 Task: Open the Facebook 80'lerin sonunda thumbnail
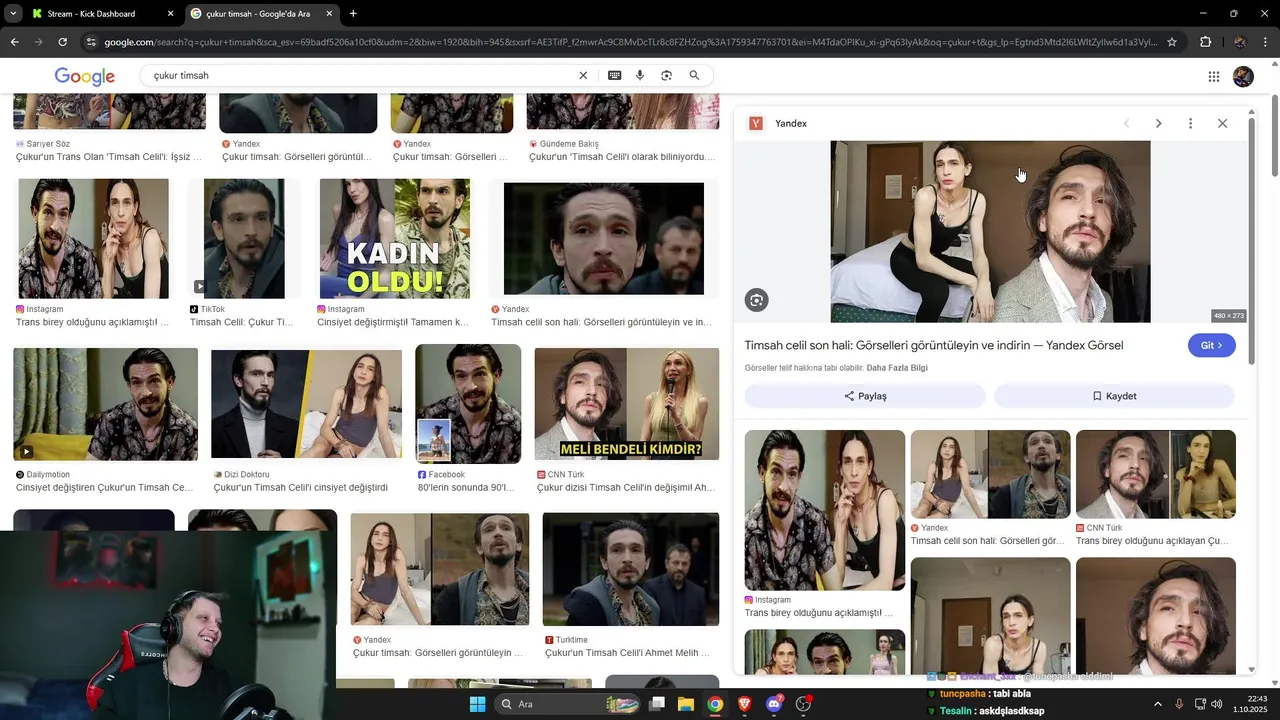[468, 404]
